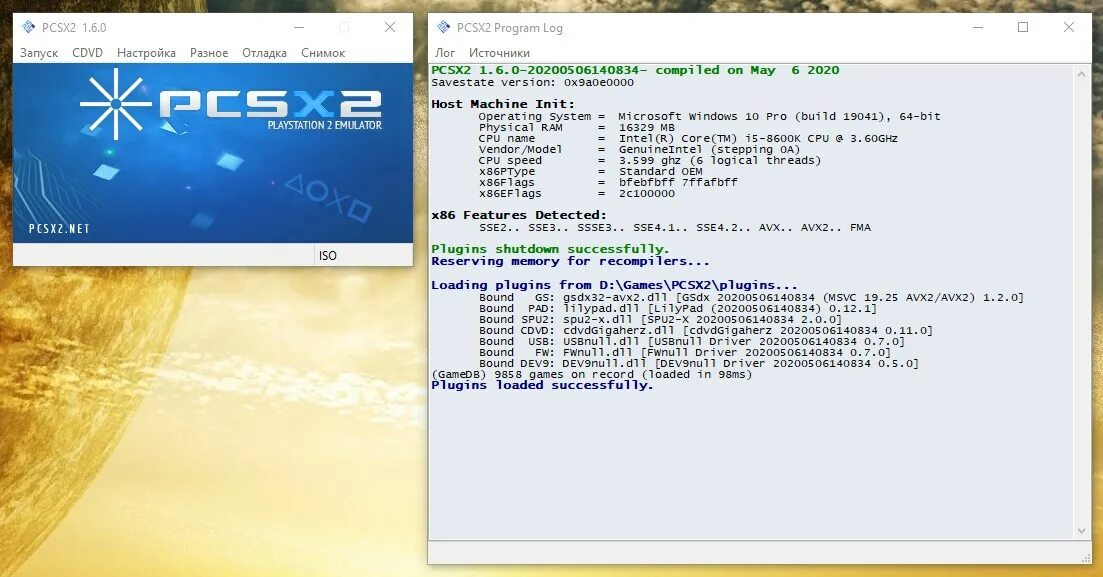Click the 'CPU speed = 3.599 ghz' line

tap(649, 160)
